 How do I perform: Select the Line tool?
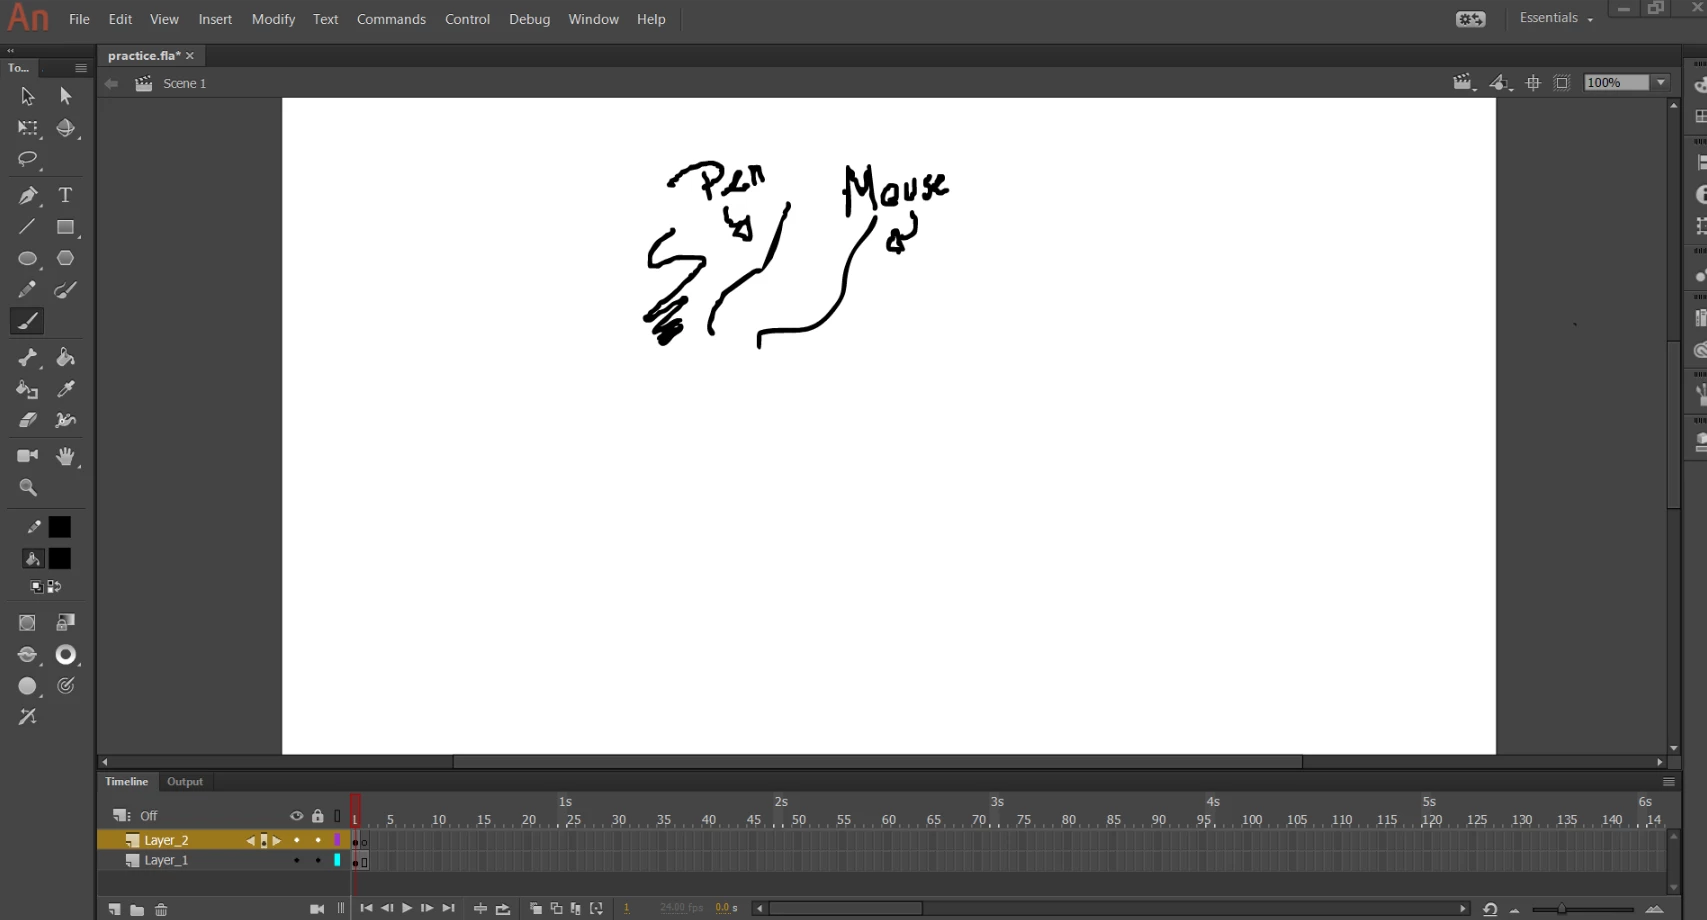(27, 227)
